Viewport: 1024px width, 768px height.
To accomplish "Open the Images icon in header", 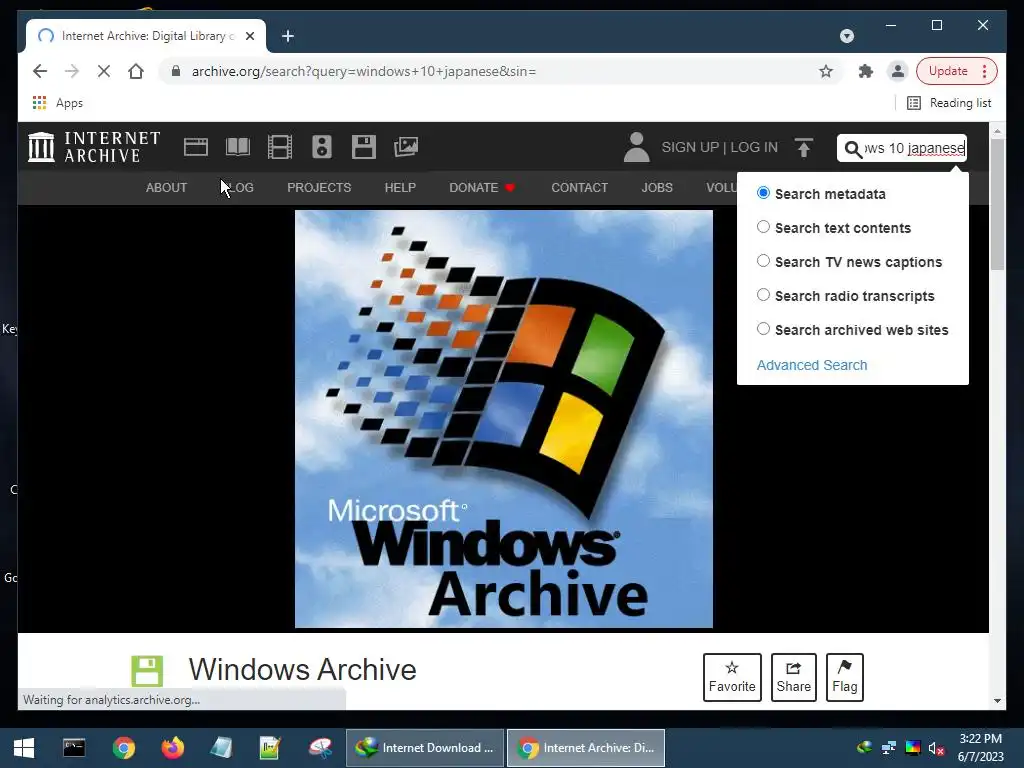I will (406, 147).
